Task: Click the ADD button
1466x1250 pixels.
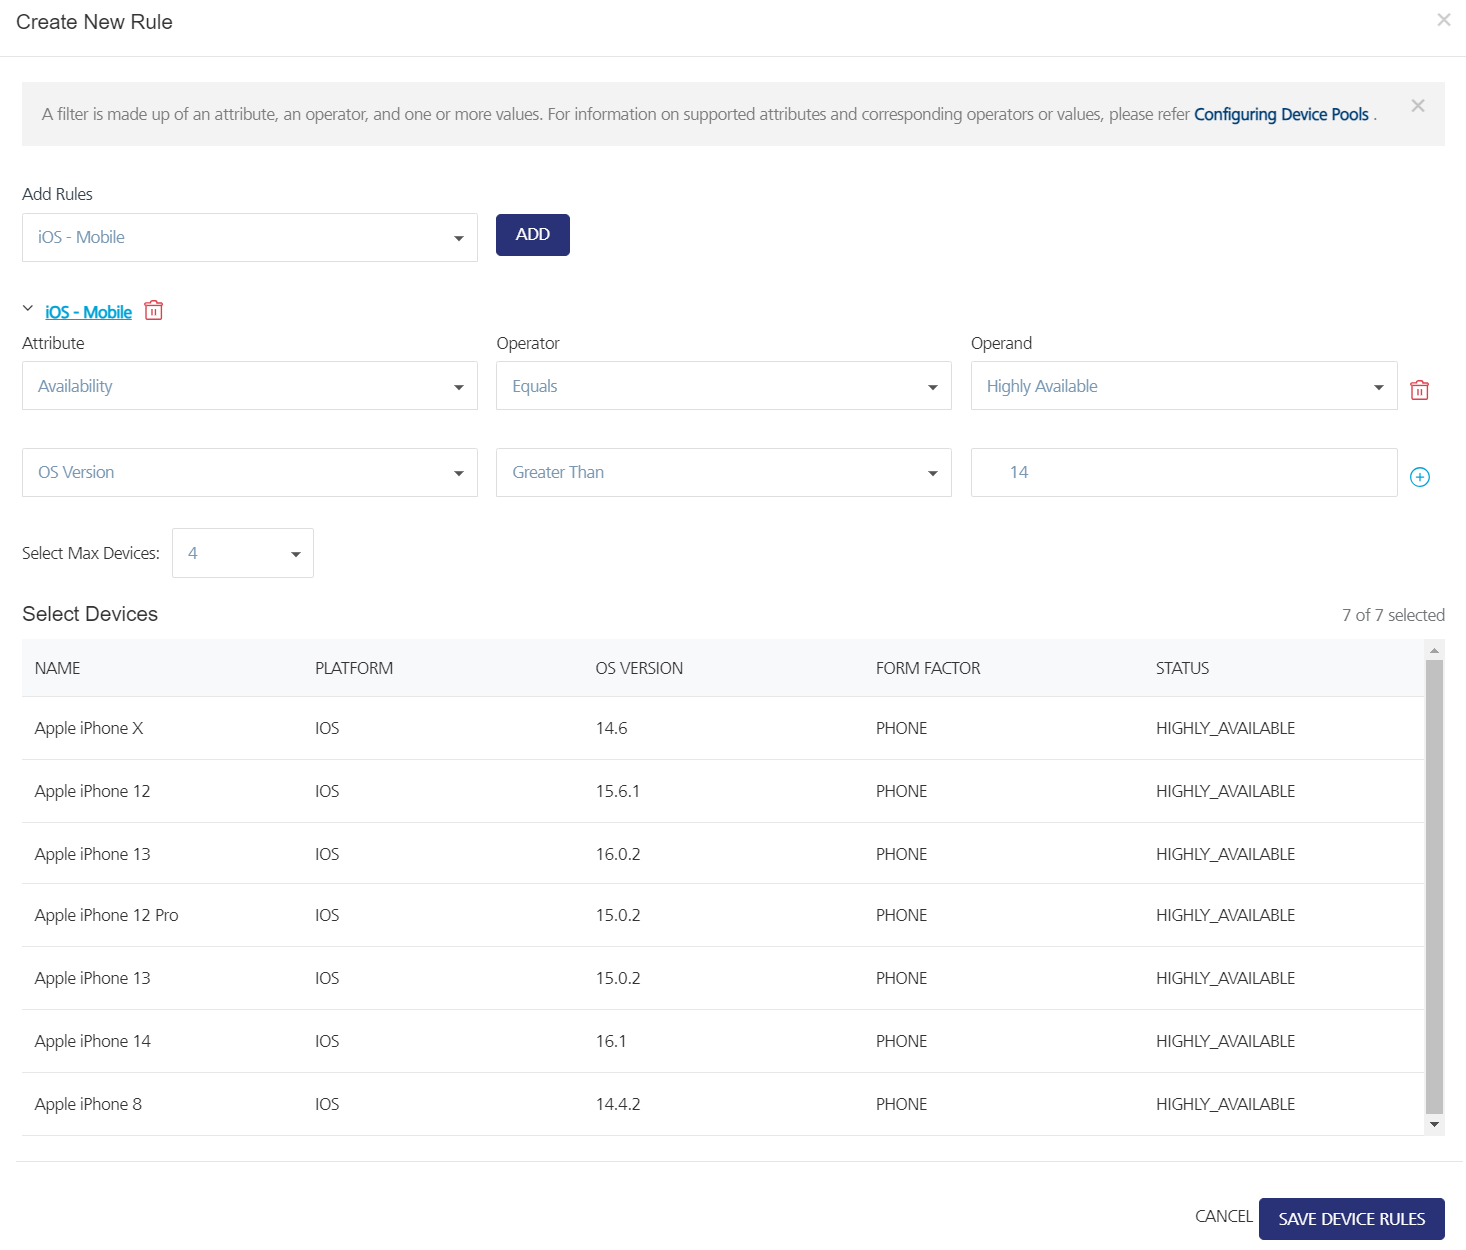Action: pos(532,234)
